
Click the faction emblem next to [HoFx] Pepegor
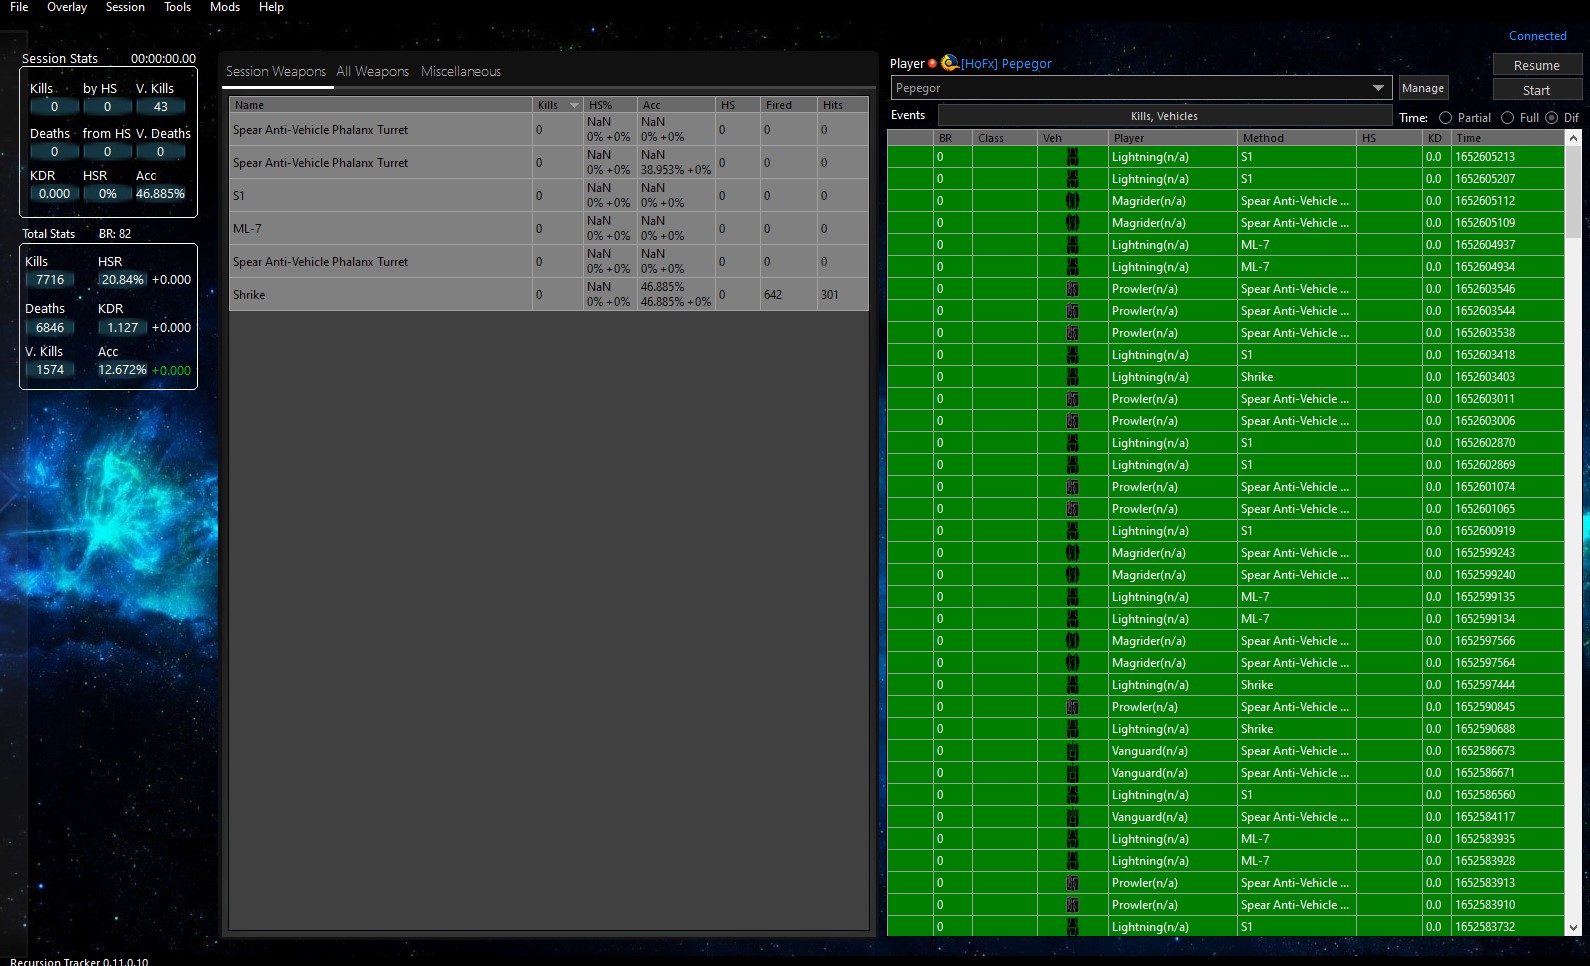point(949,63)
